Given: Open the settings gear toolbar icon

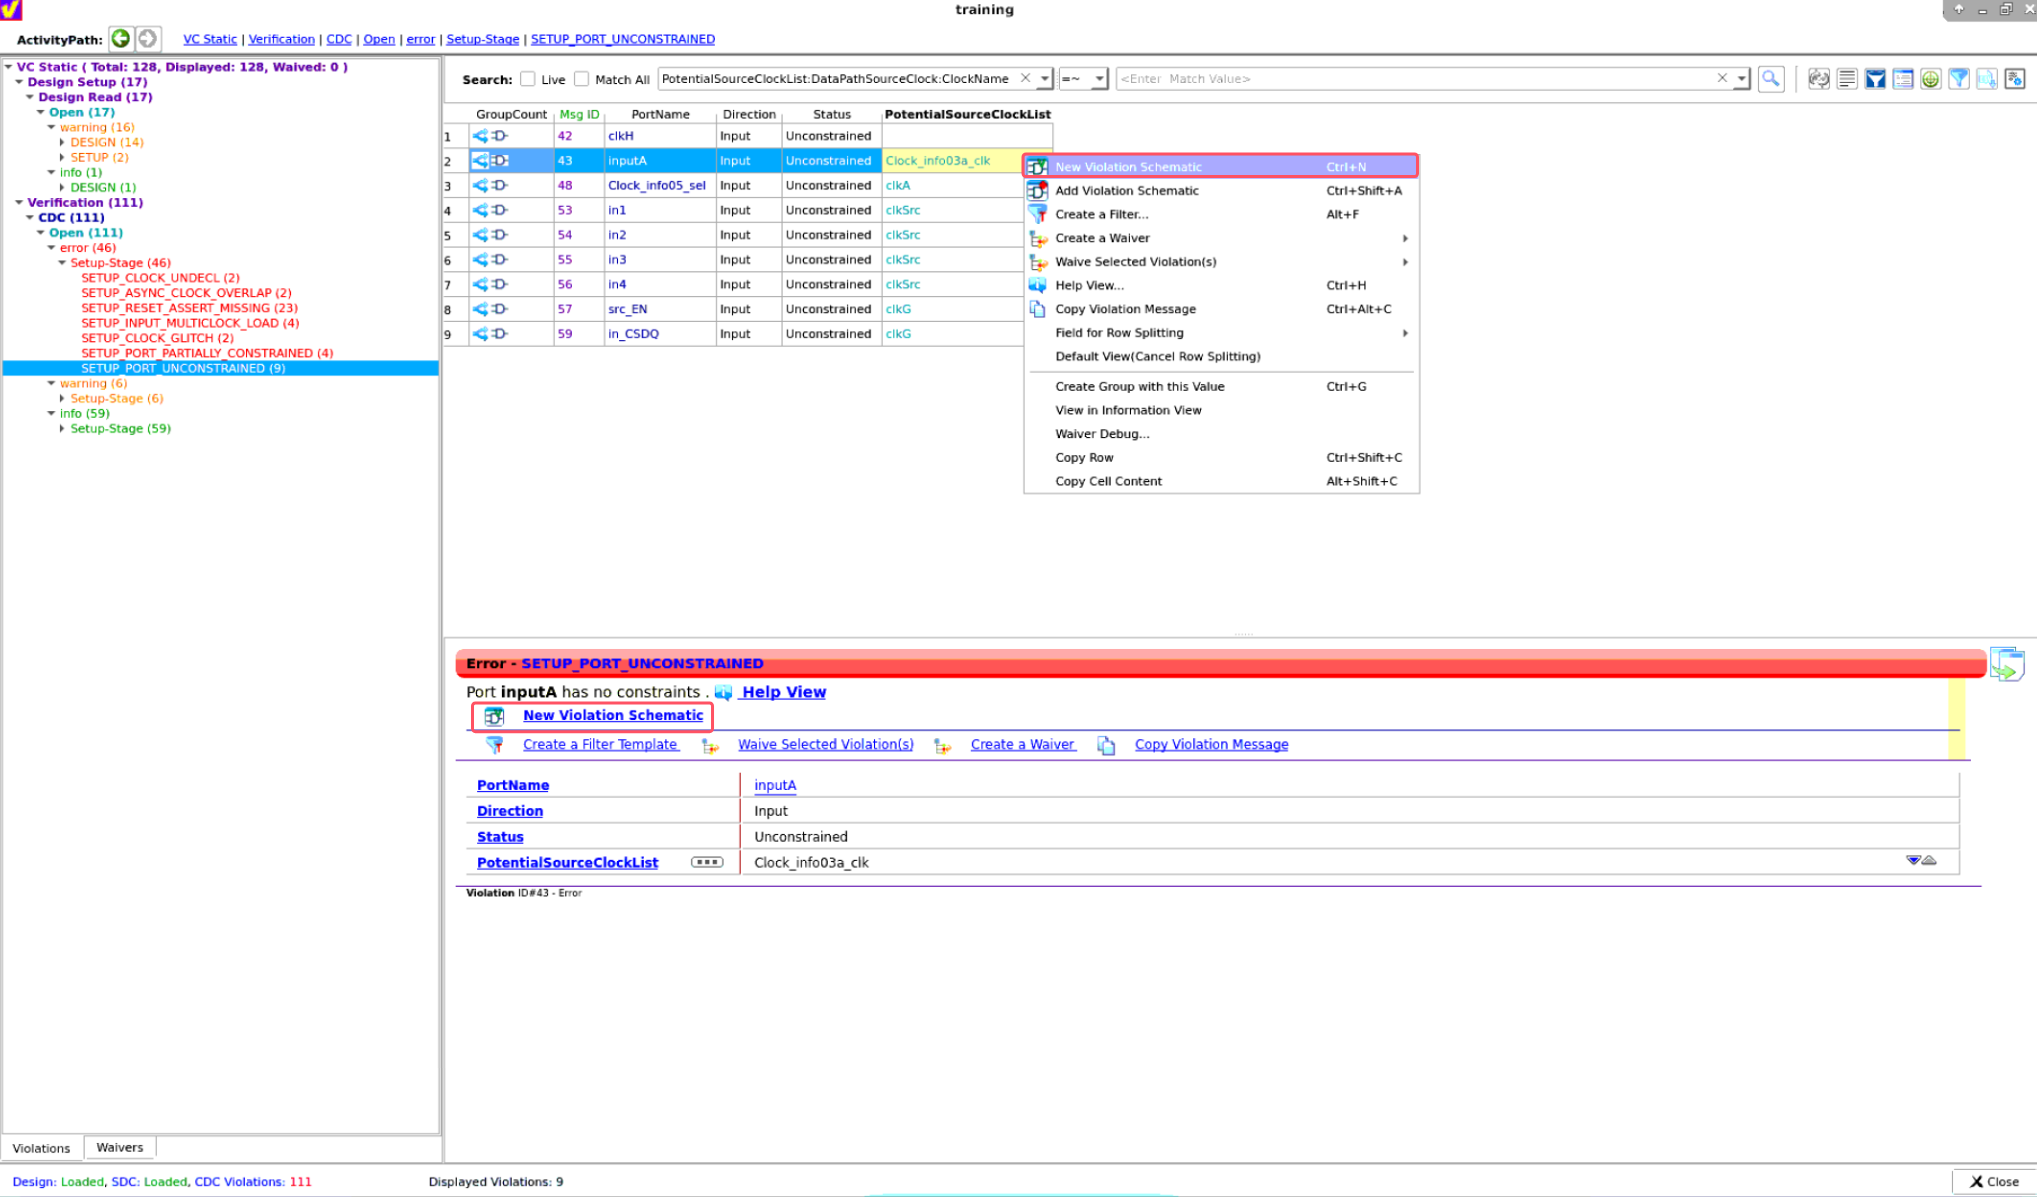Looking at the screenshot, I should point(2014,78).
